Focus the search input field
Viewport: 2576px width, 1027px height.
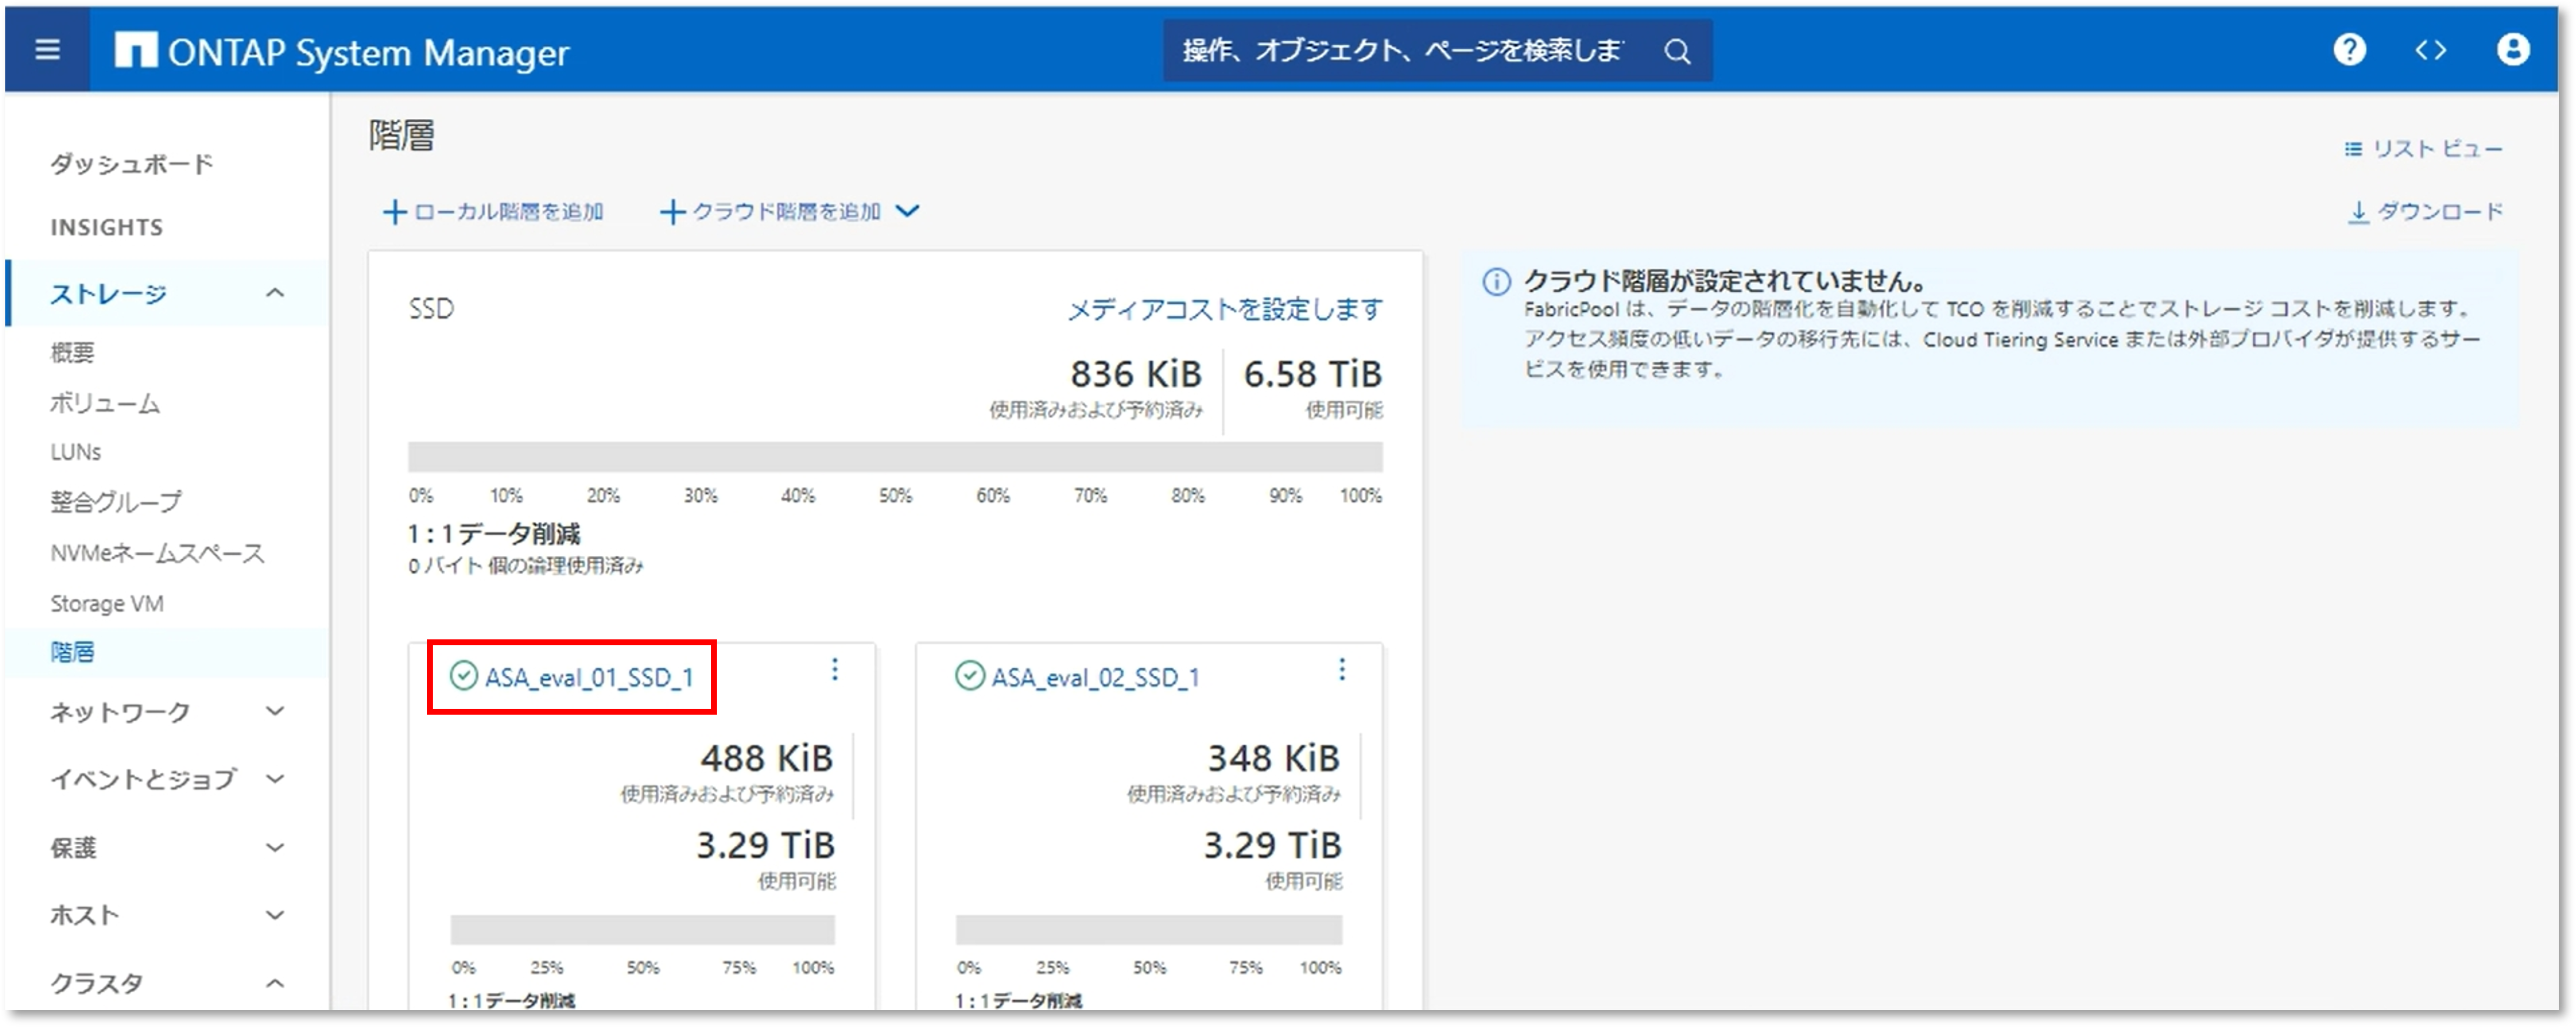coord(1404,50)
